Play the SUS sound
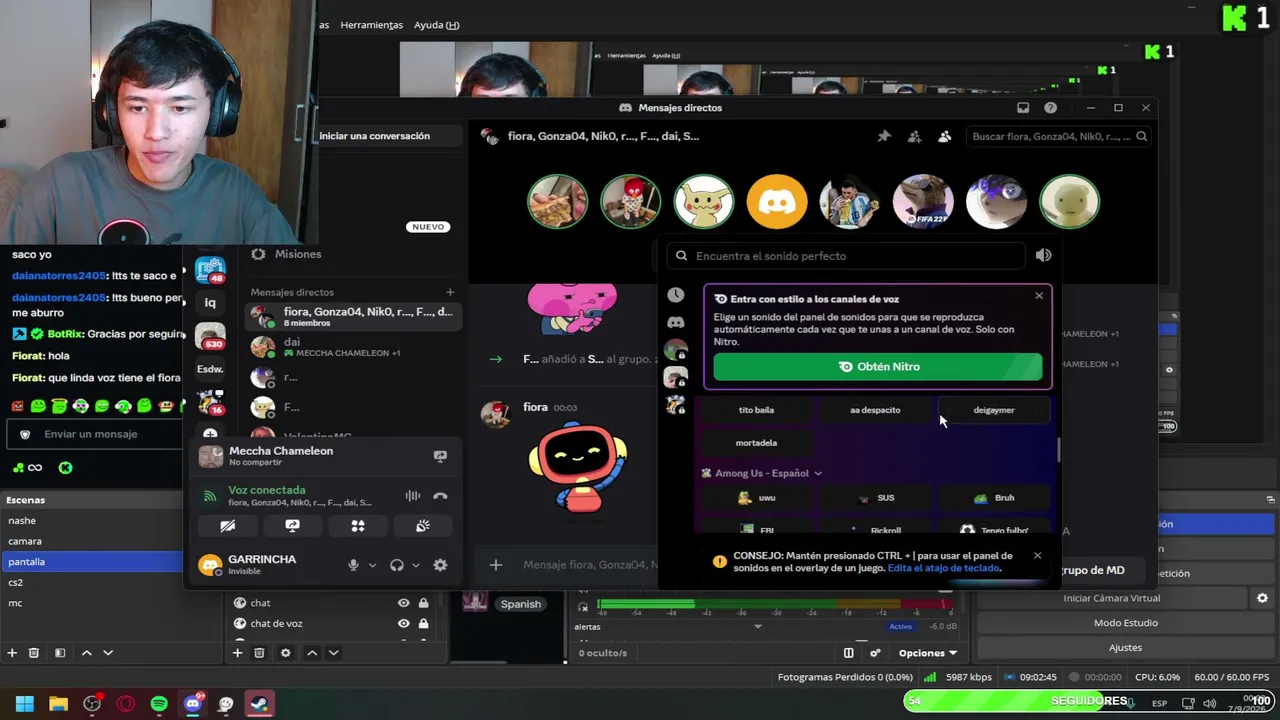This screenshot has width=1280, height=720. (875, 498)
